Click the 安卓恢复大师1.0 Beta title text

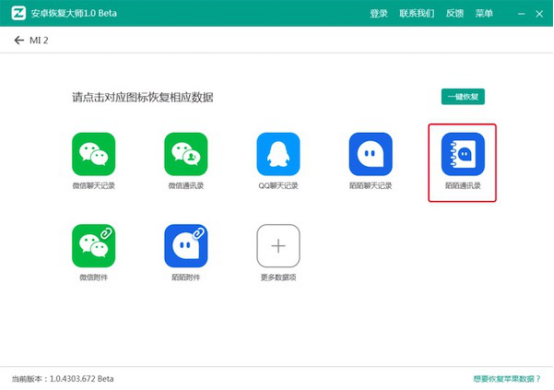click(x=73, y=13)
